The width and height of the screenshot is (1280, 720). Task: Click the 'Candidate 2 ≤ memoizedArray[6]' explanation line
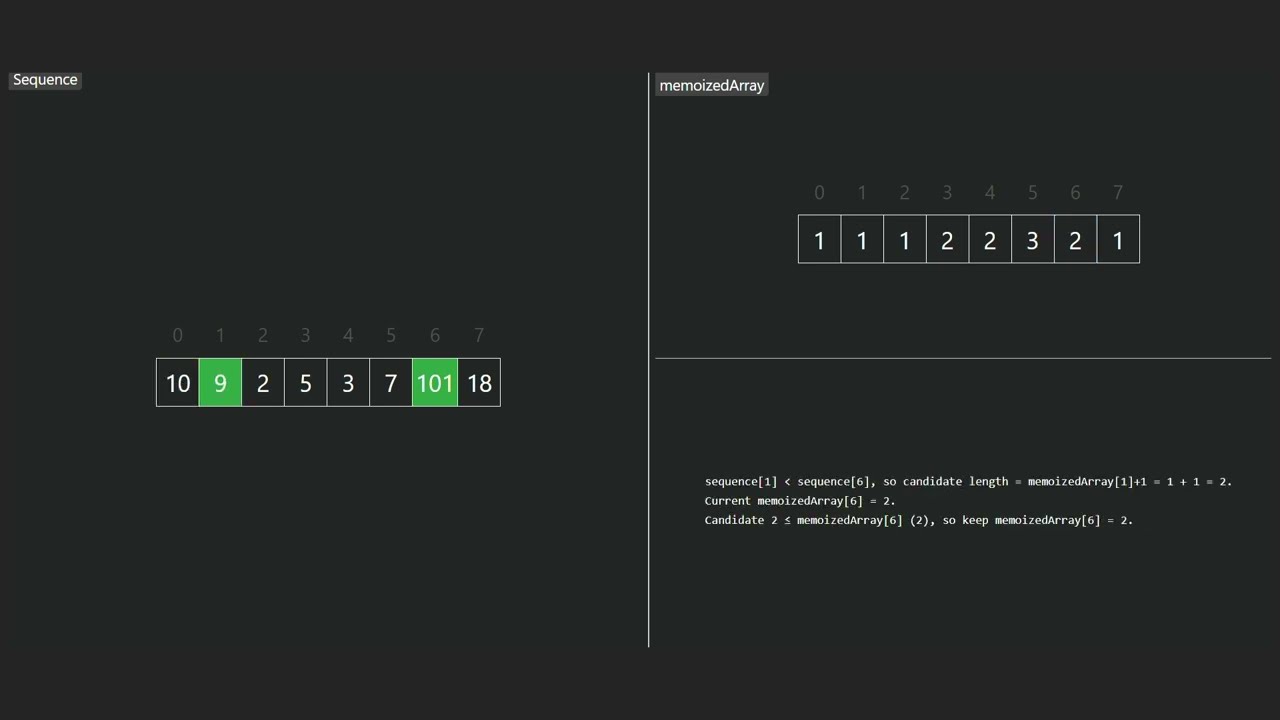(918, 520)
